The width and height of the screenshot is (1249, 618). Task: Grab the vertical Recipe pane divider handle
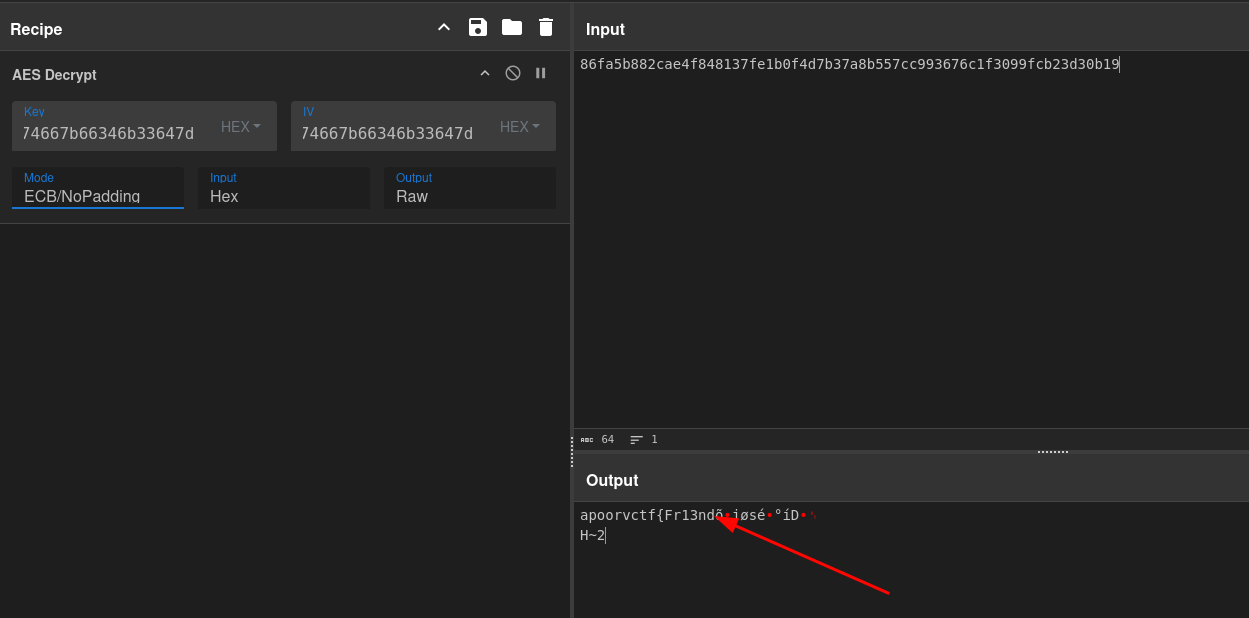572,452
